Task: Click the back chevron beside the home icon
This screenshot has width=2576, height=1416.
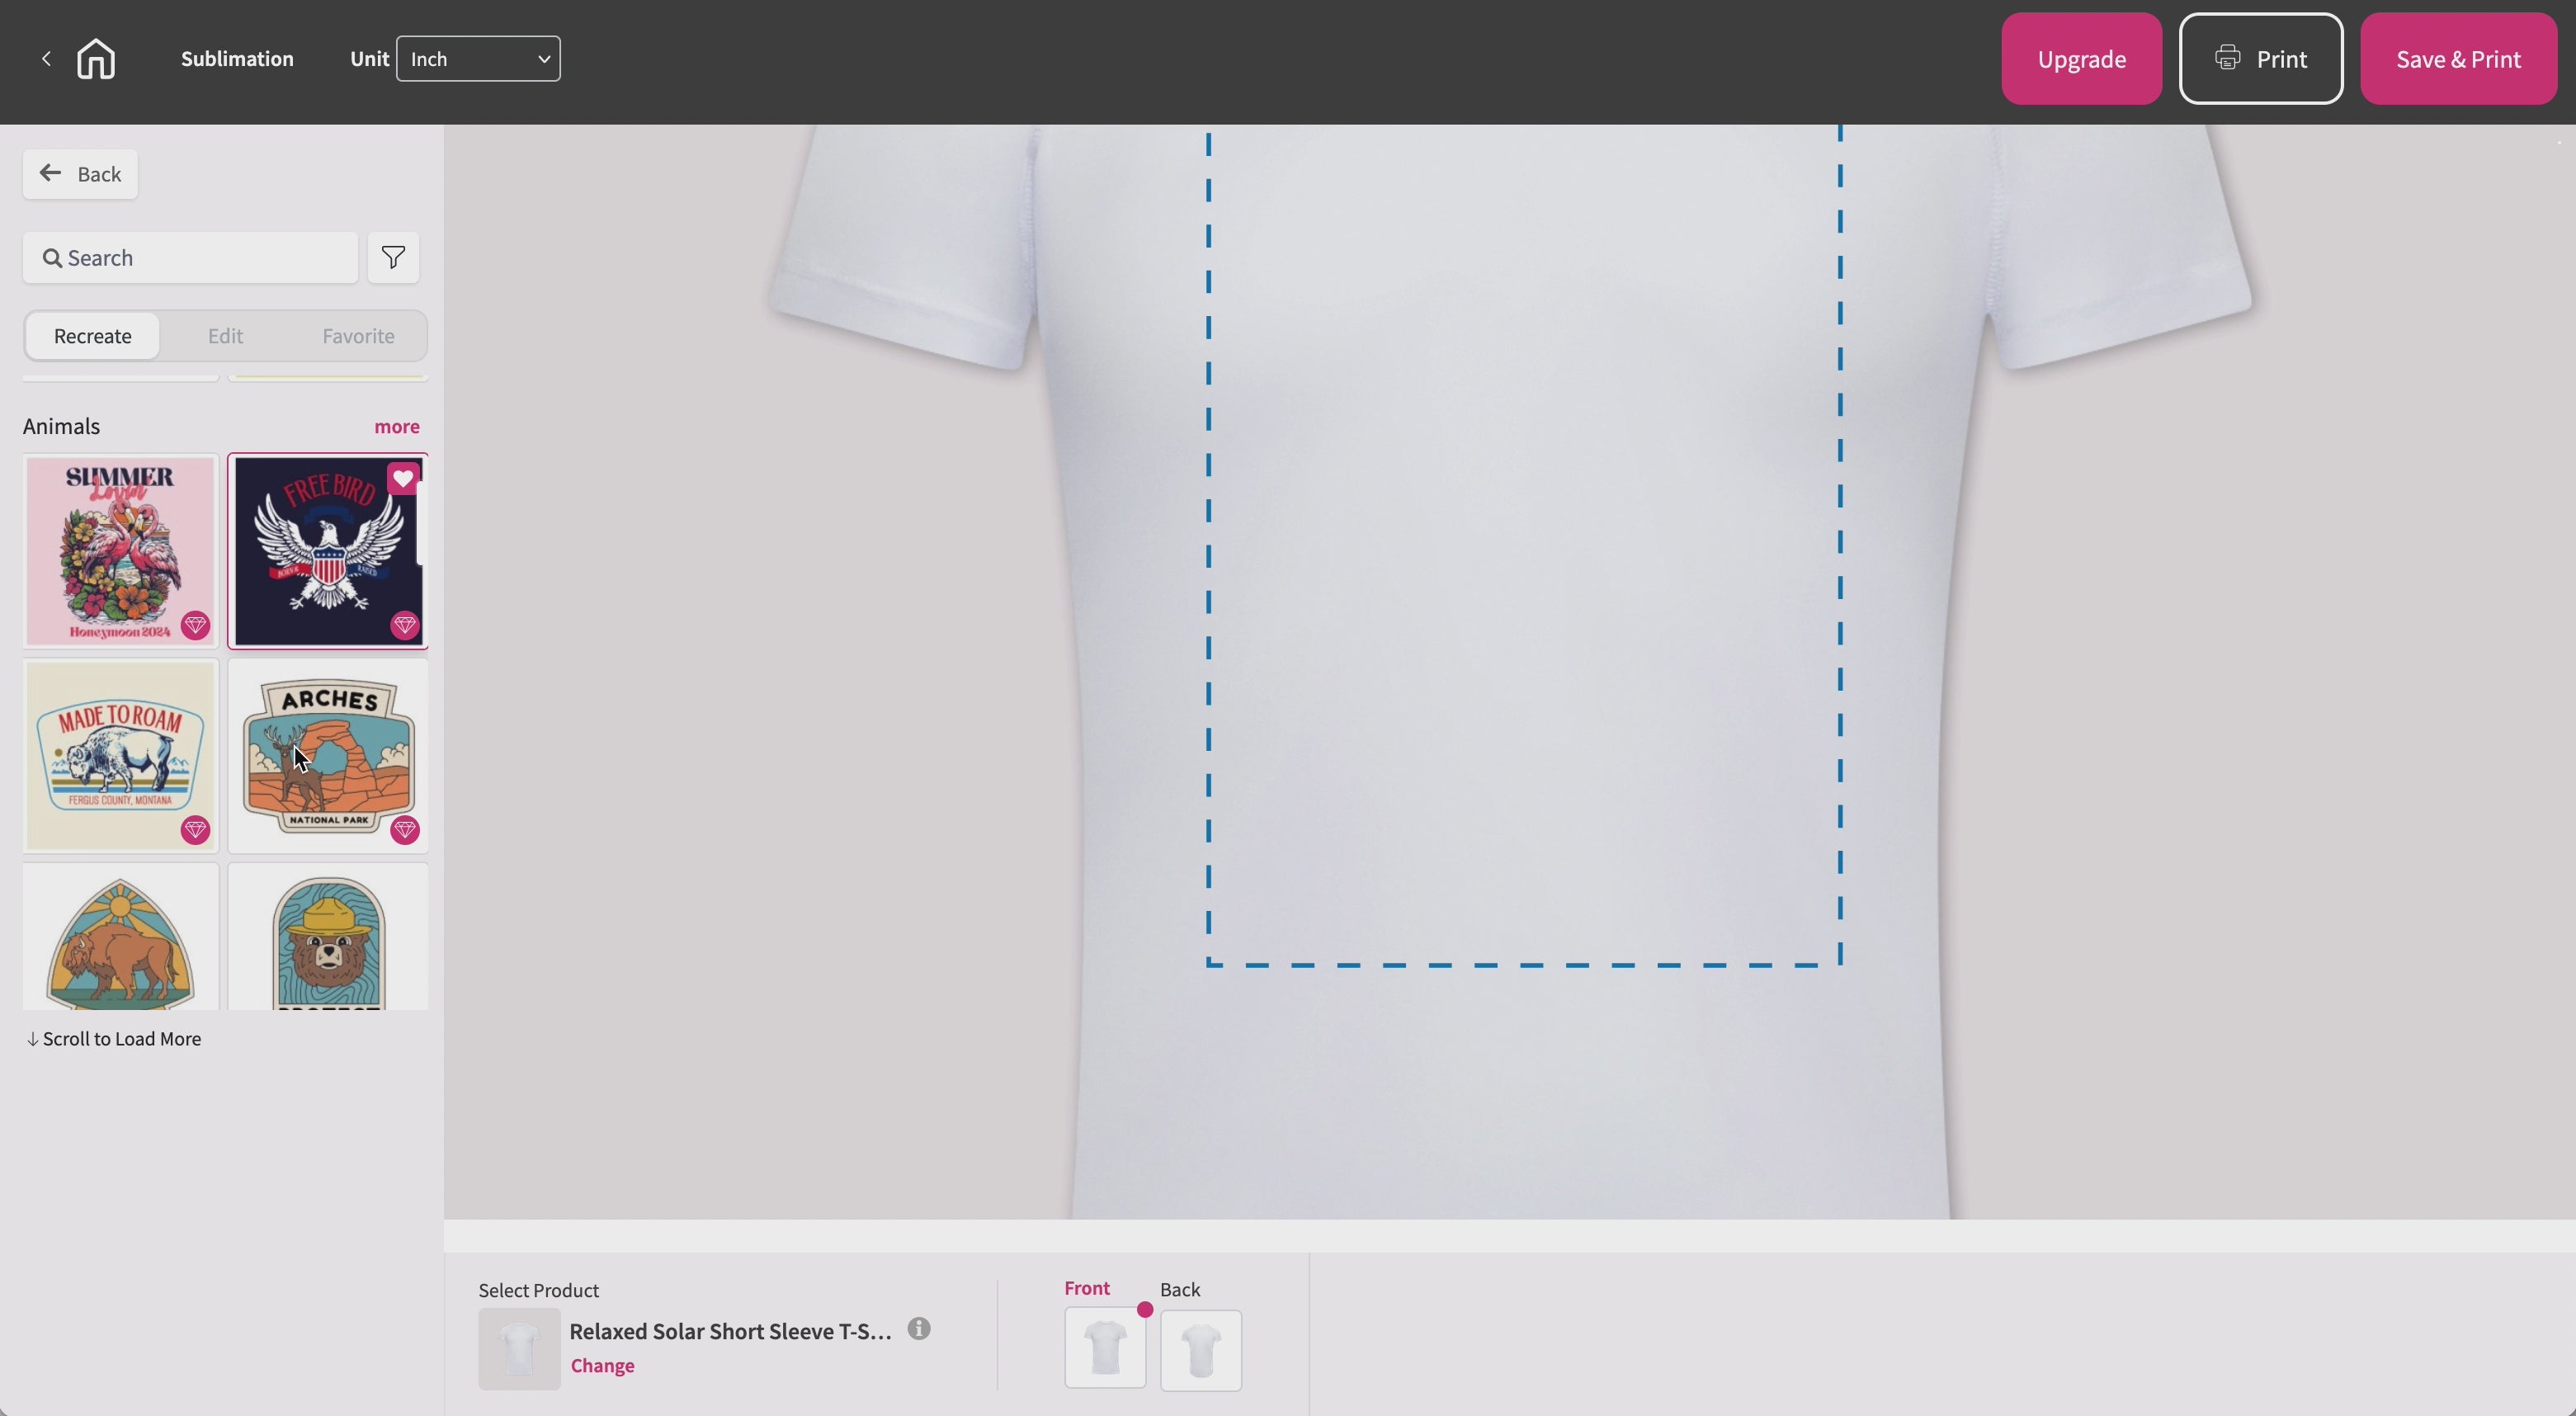Action: (46, 59)
